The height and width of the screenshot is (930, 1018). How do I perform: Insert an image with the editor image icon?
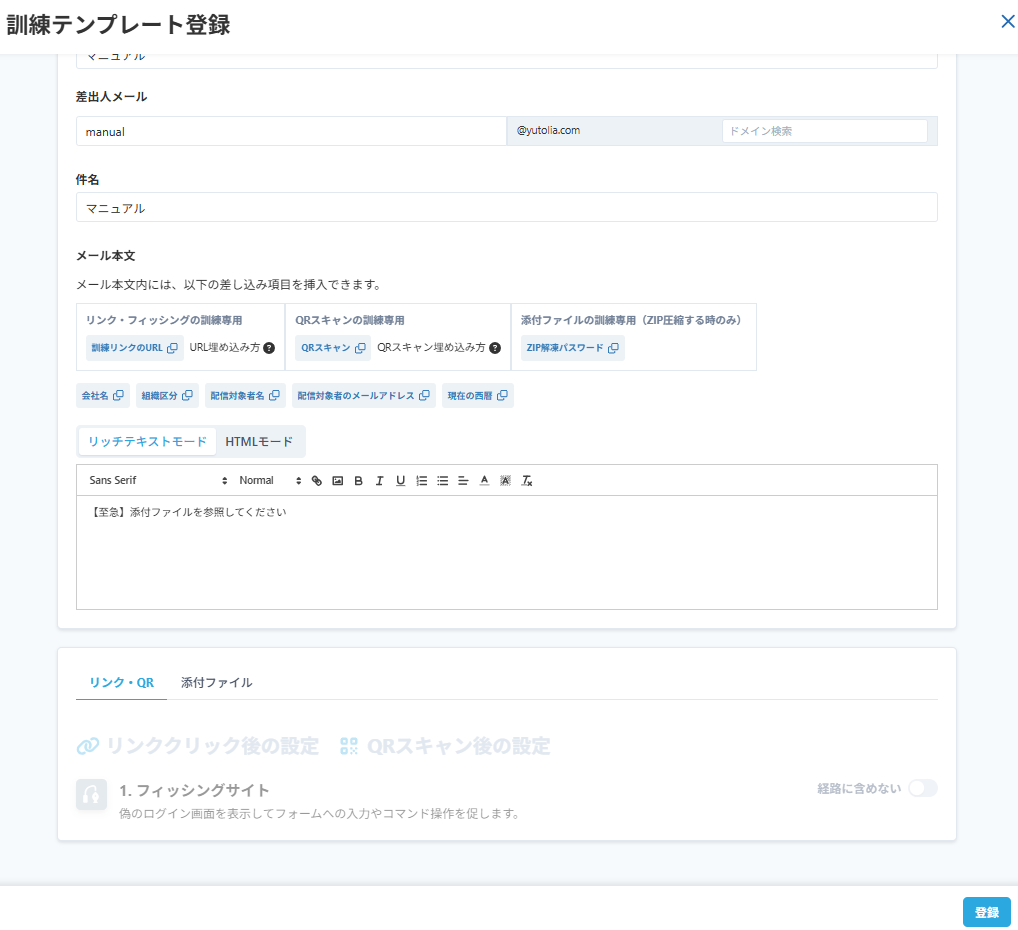(x=338, y=481)
